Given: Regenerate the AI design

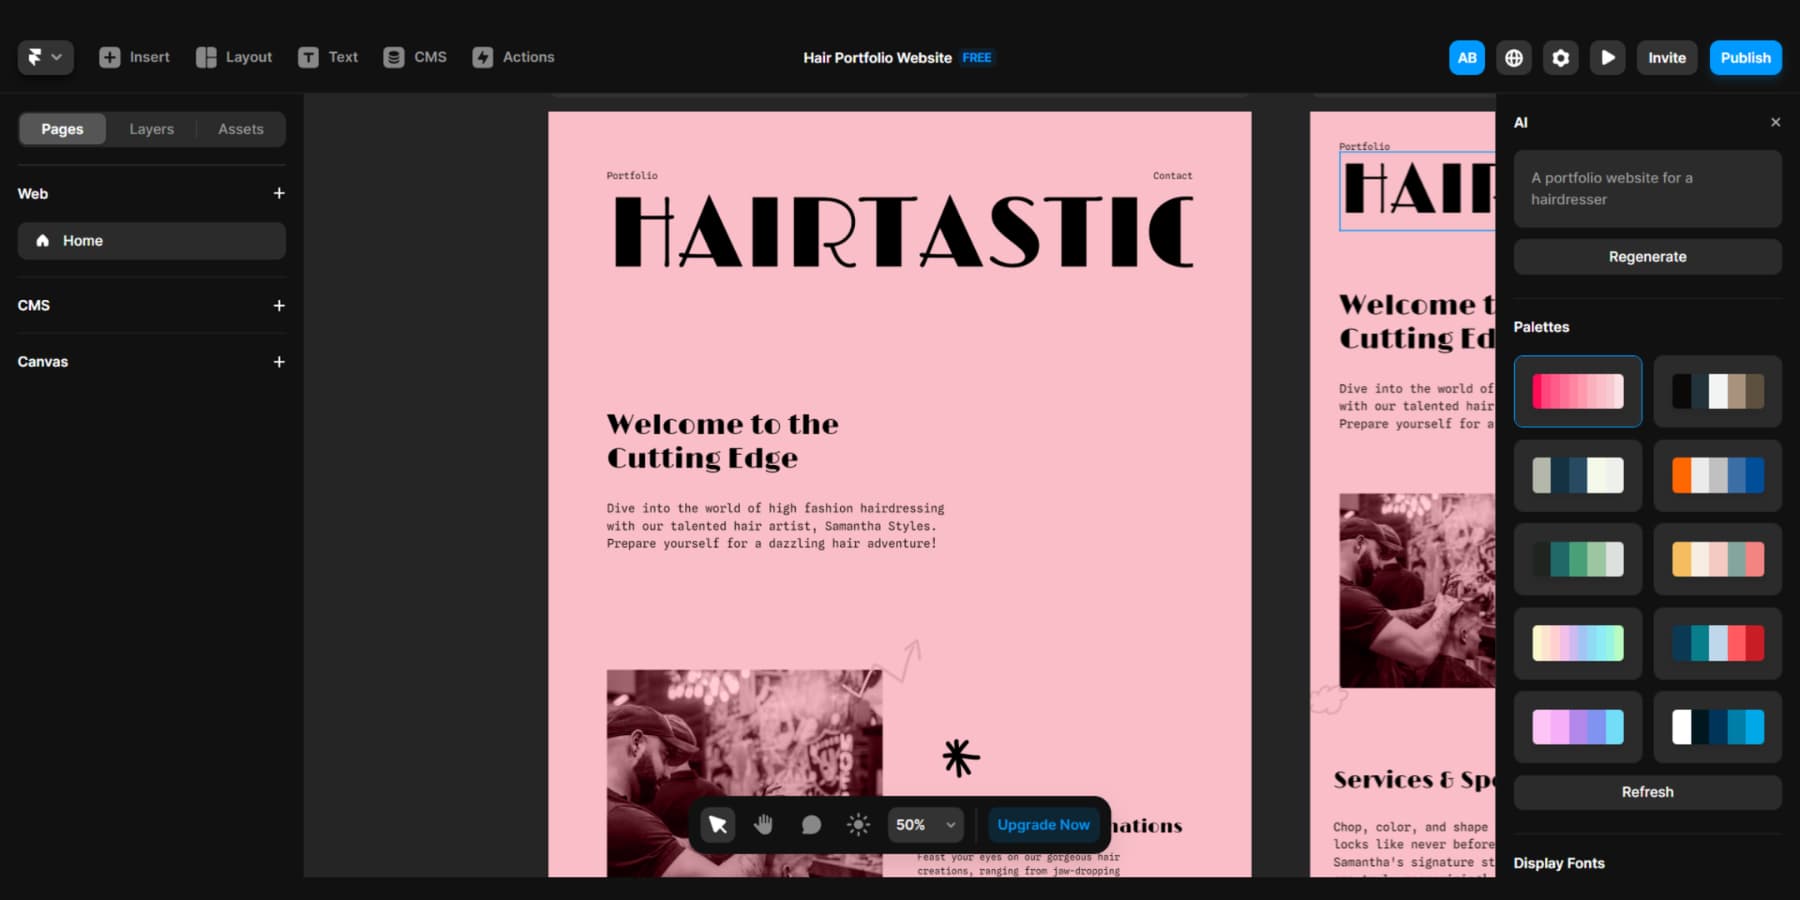Looking at the screenshot, I should click(1647, 256).
